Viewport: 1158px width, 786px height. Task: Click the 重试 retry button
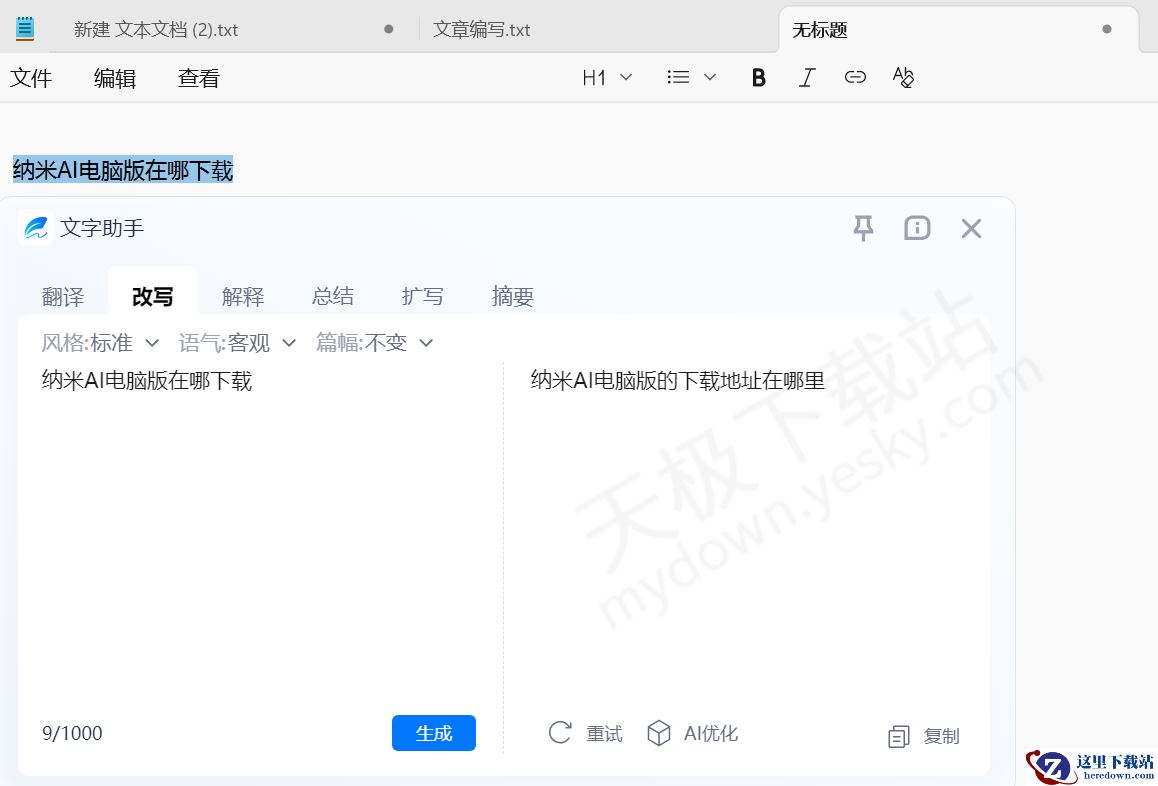pyautogui.click(x=586, y=734)
